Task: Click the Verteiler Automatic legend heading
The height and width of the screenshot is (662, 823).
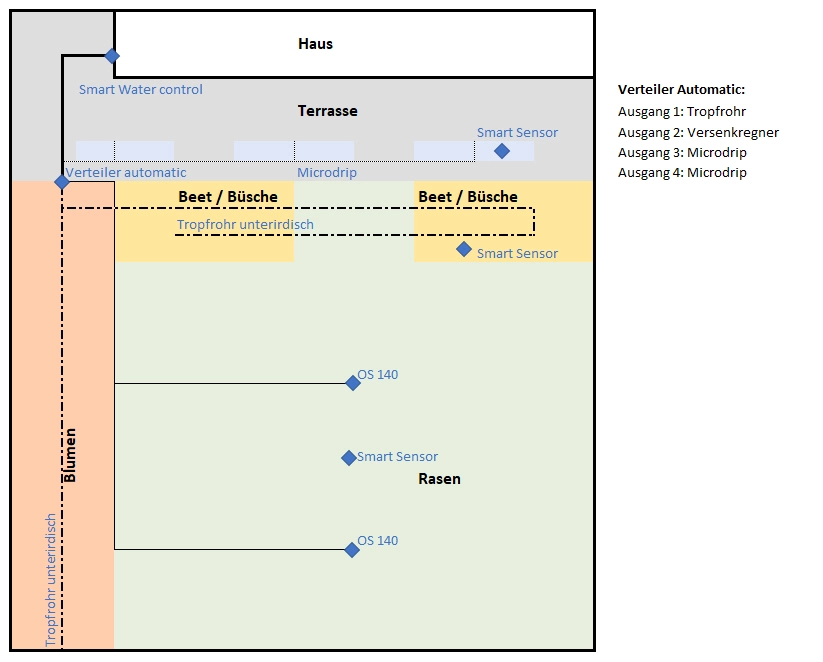Action: pyautogui.click(x=681, y=89)
